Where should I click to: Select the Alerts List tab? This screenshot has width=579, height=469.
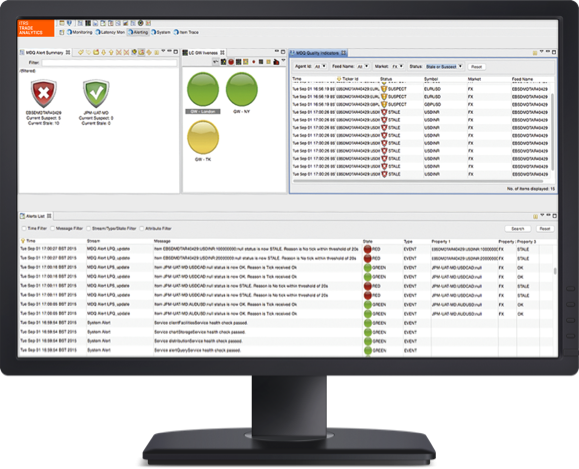point(35,216)
